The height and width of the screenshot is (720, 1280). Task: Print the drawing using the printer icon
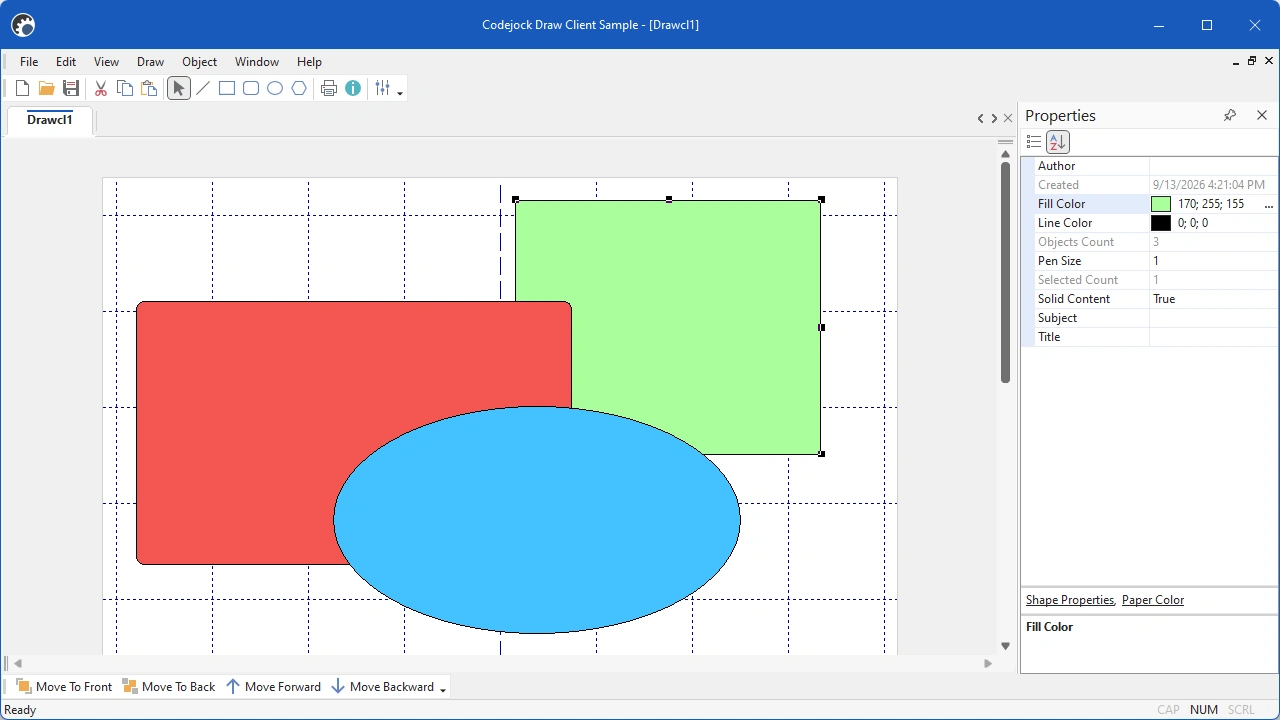tap(329, 89)
